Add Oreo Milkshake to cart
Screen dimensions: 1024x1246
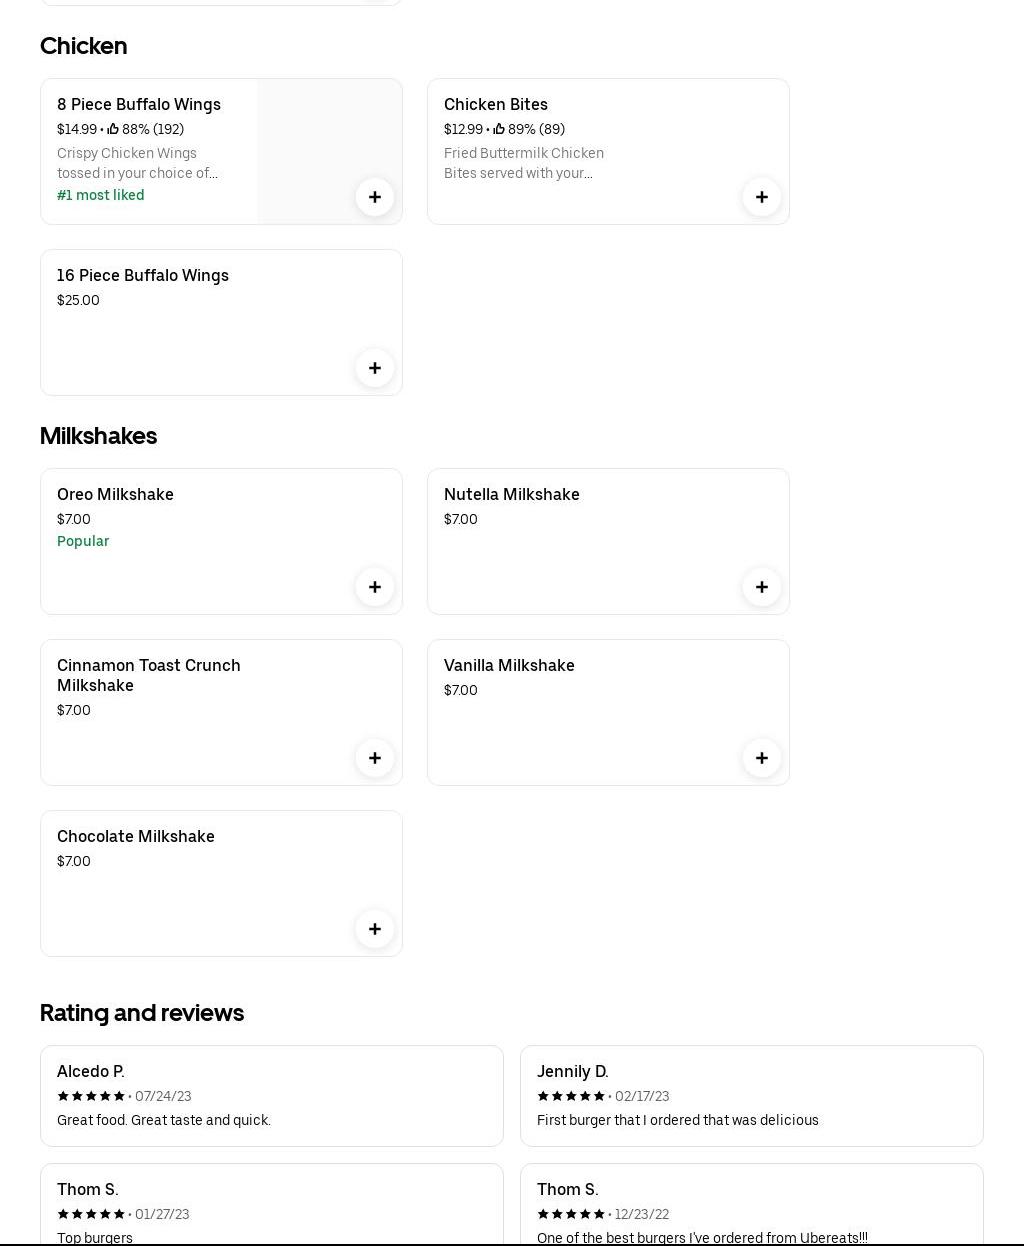coord(375,587)
